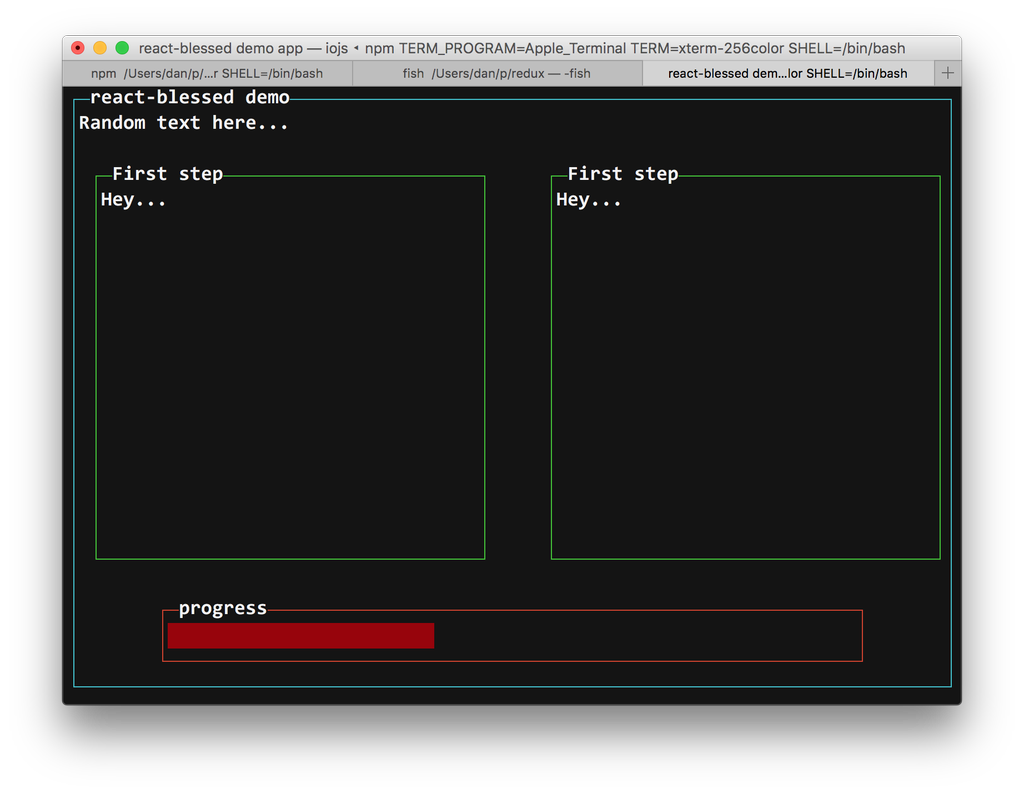Click the left box's 'First step' label

coord(167,174)
